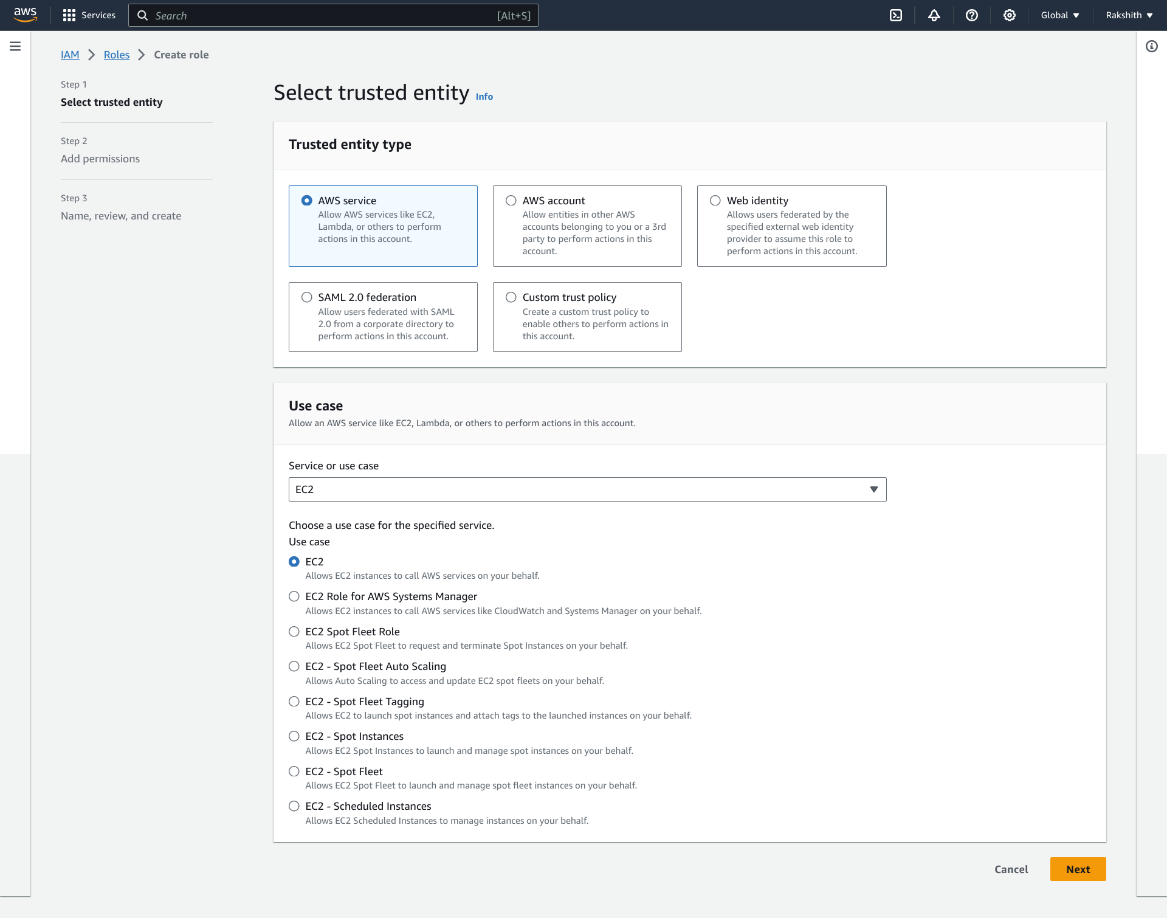Image resolution: width=1167 pixels, height=918 pixels.
Task: Launch the CloudShell terminal icon
Action: point(896,15)
